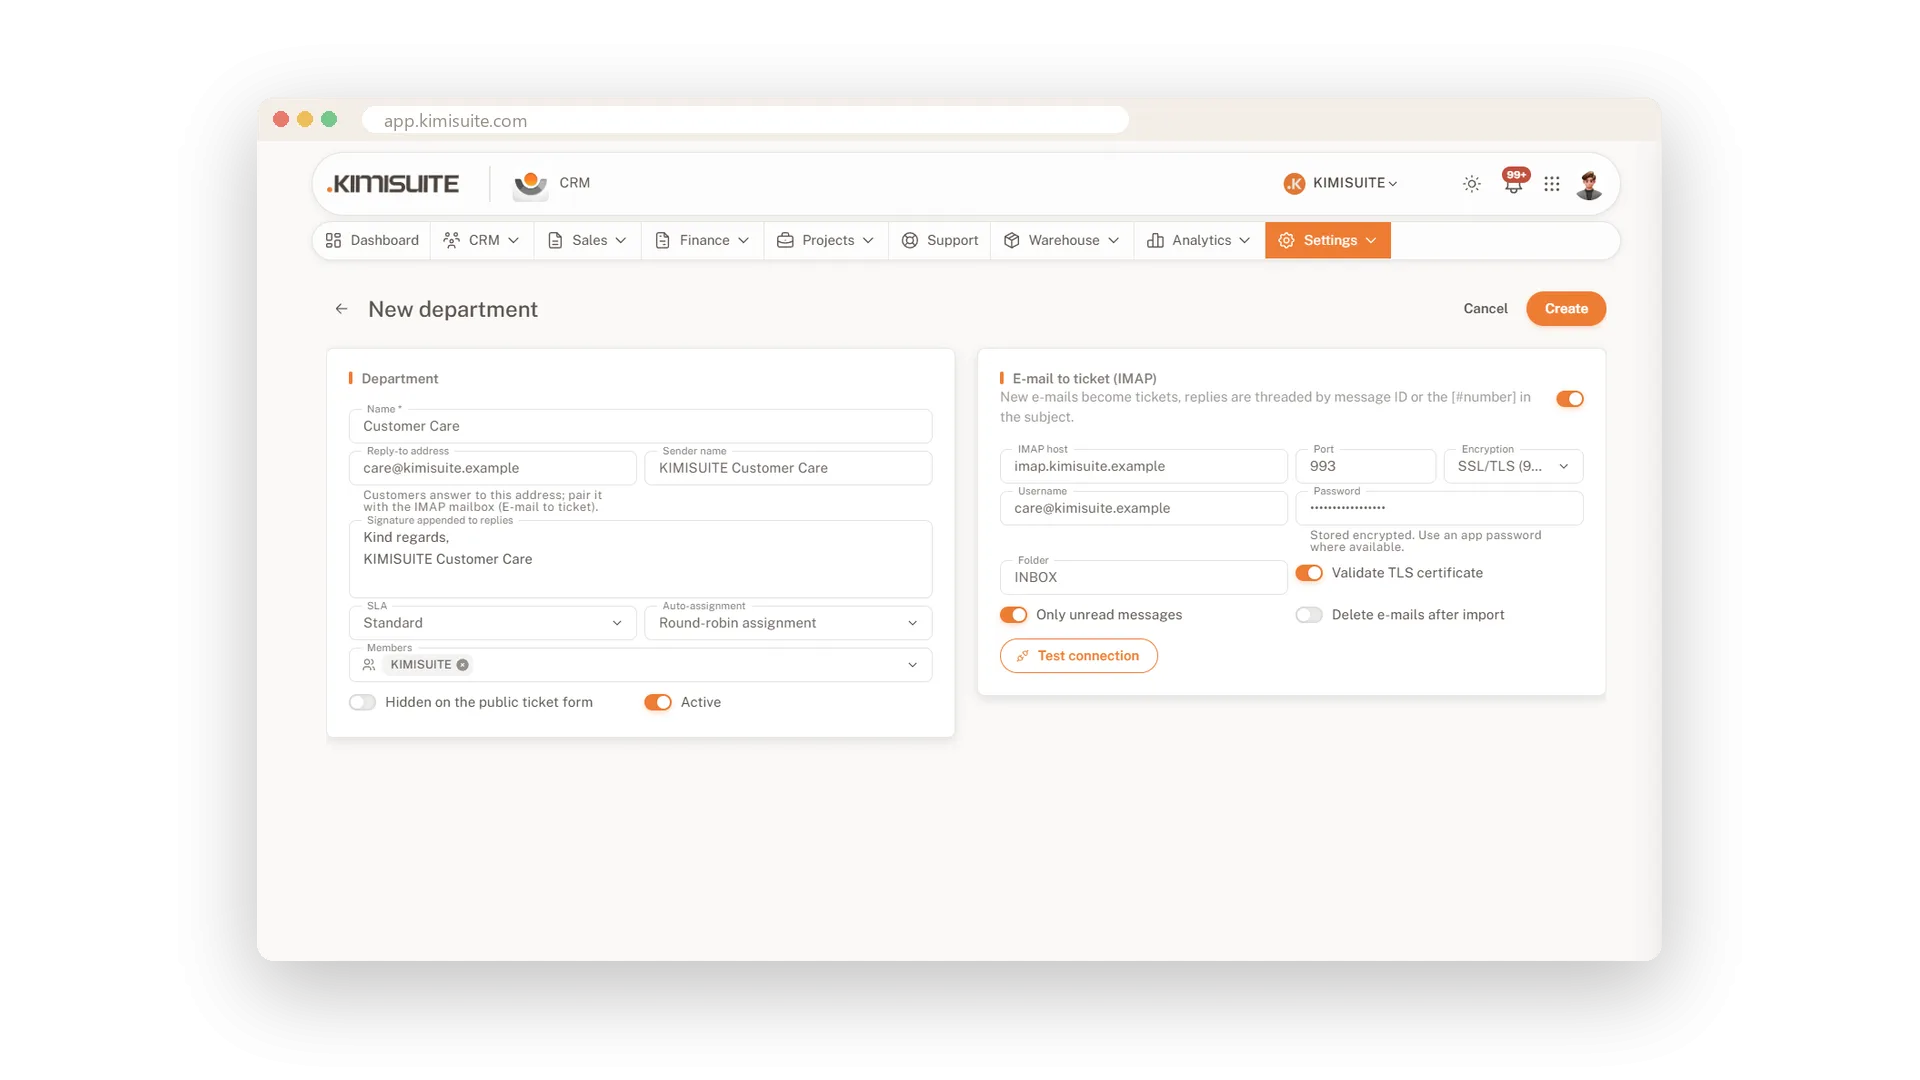Click the signature text area

[640, 559]
